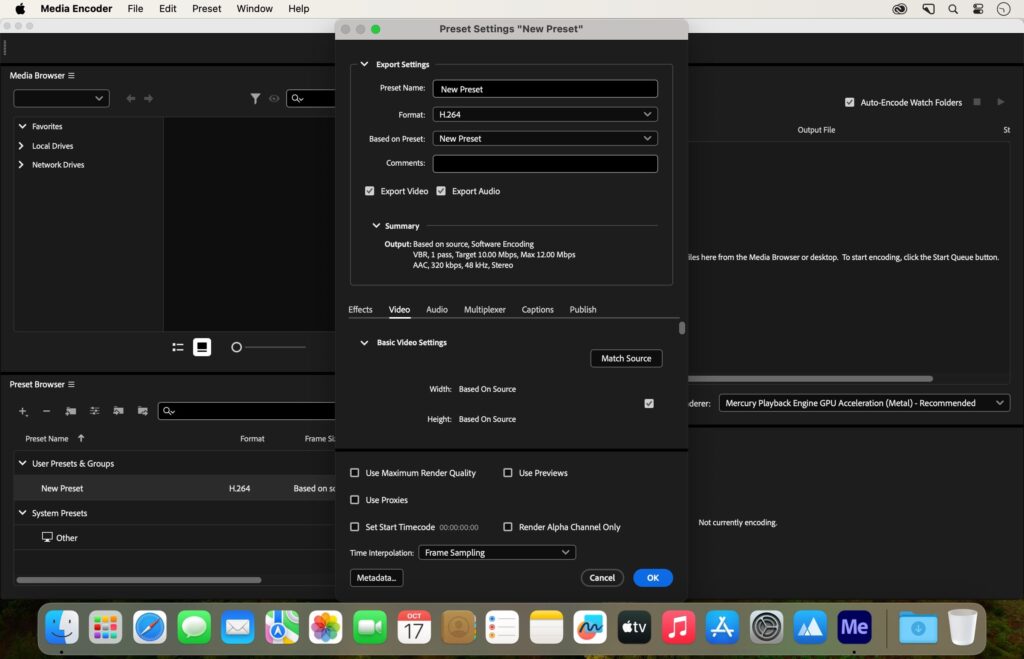
Task: Open the Preset menu in menu bar
Action: tap(206, 9)
